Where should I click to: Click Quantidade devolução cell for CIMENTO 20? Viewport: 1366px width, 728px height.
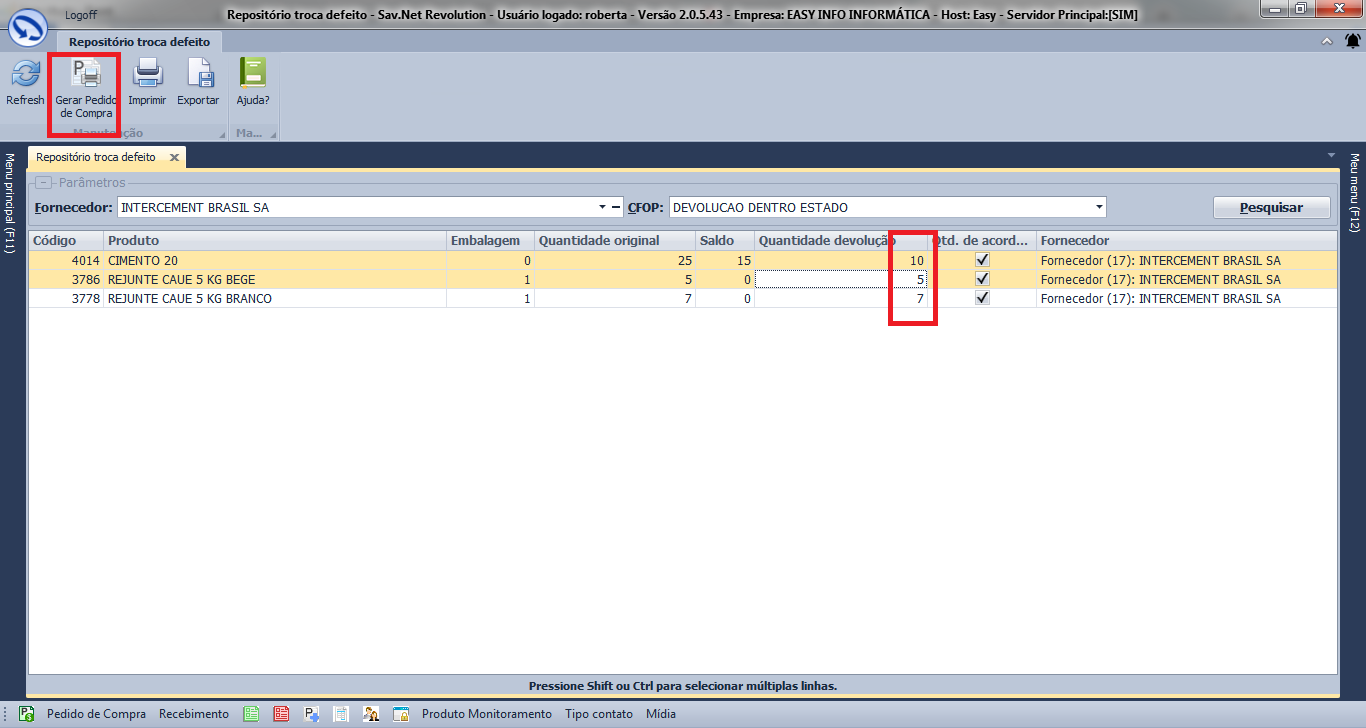tap(840, 260)
